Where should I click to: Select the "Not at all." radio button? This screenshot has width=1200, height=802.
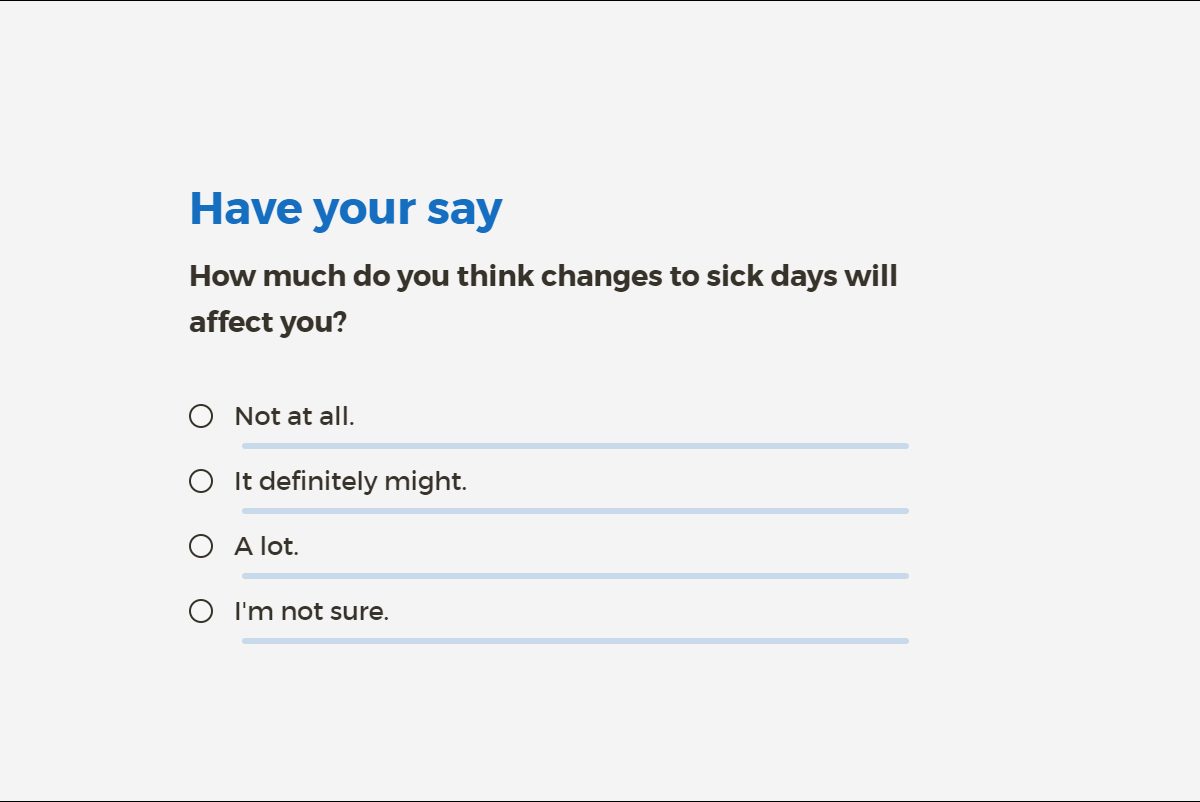point(201,416)
